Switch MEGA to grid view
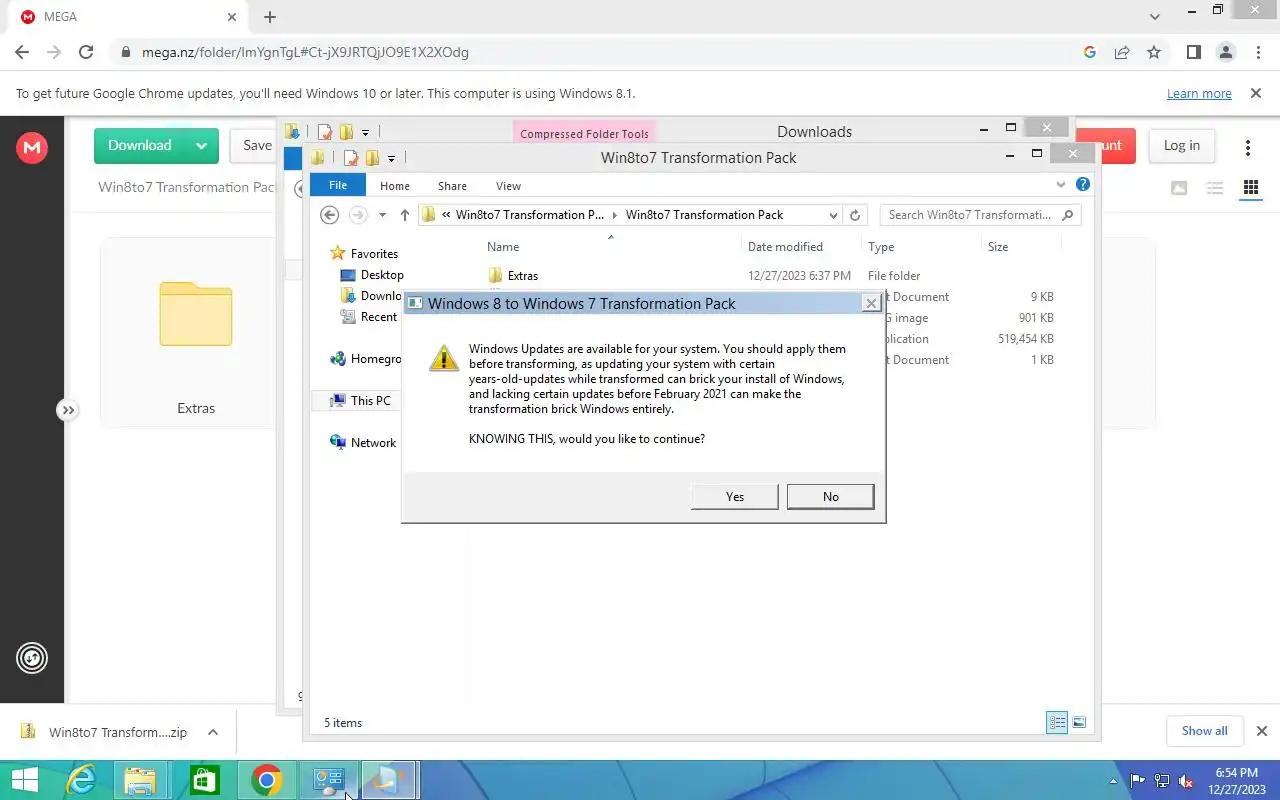This screenshot has width=1280, height=800. [x=1250, y=187]
